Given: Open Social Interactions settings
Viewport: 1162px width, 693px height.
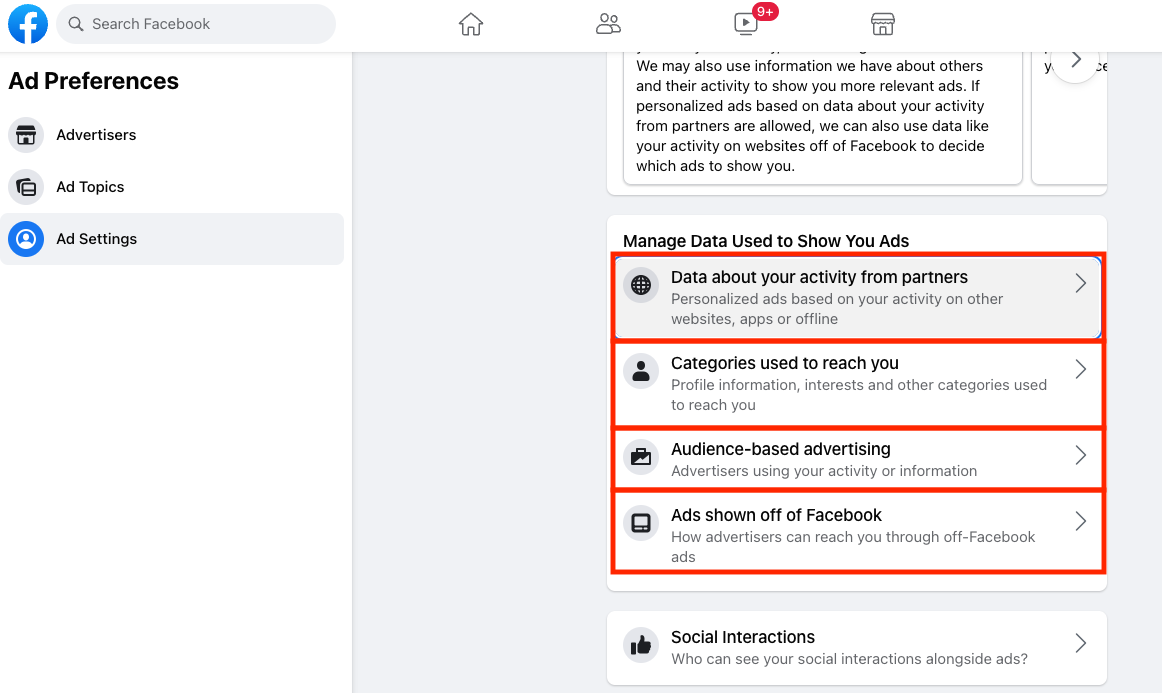Looking at the screenshot, I should [858, 647].
